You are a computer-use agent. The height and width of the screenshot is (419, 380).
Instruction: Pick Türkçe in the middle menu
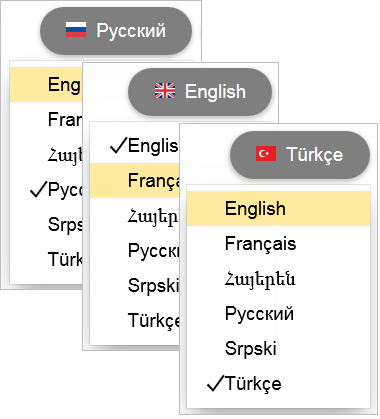135,320
